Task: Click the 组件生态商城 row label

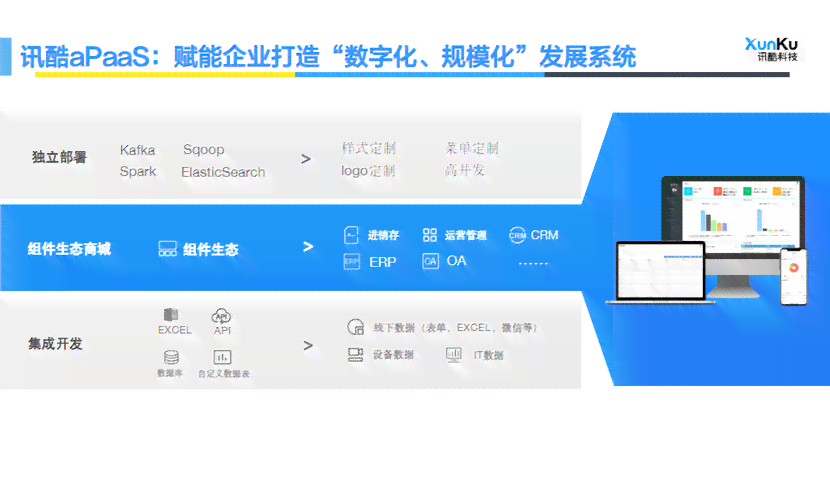Action: click(x=69, y=249)
